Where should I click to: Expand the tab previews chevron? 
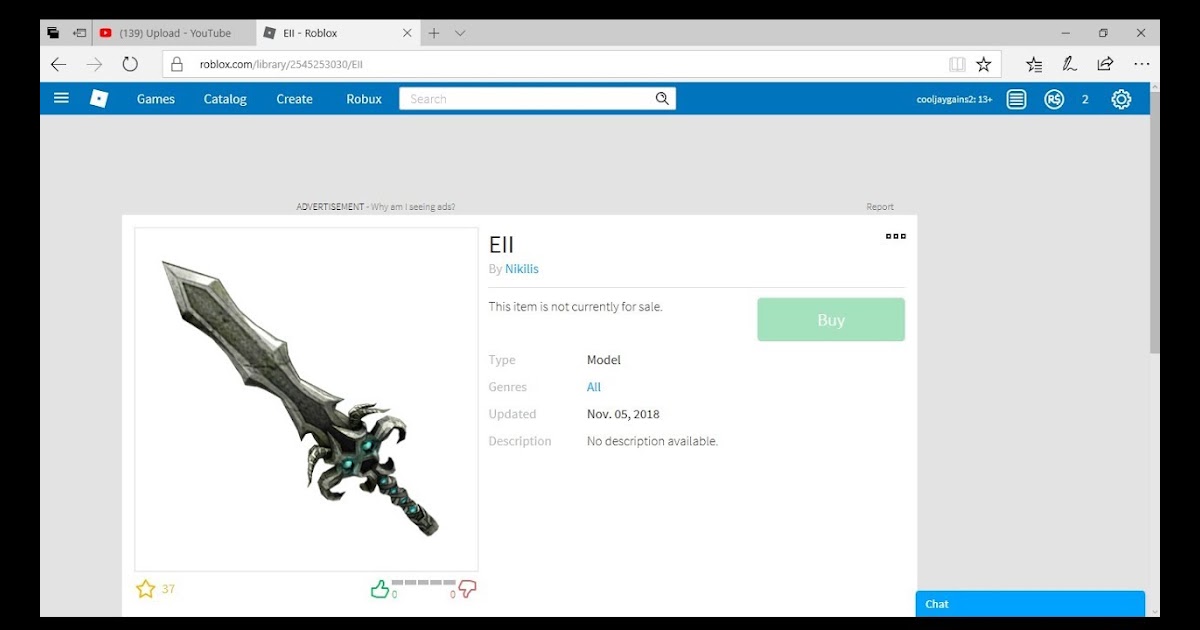[x=460, y=33]
